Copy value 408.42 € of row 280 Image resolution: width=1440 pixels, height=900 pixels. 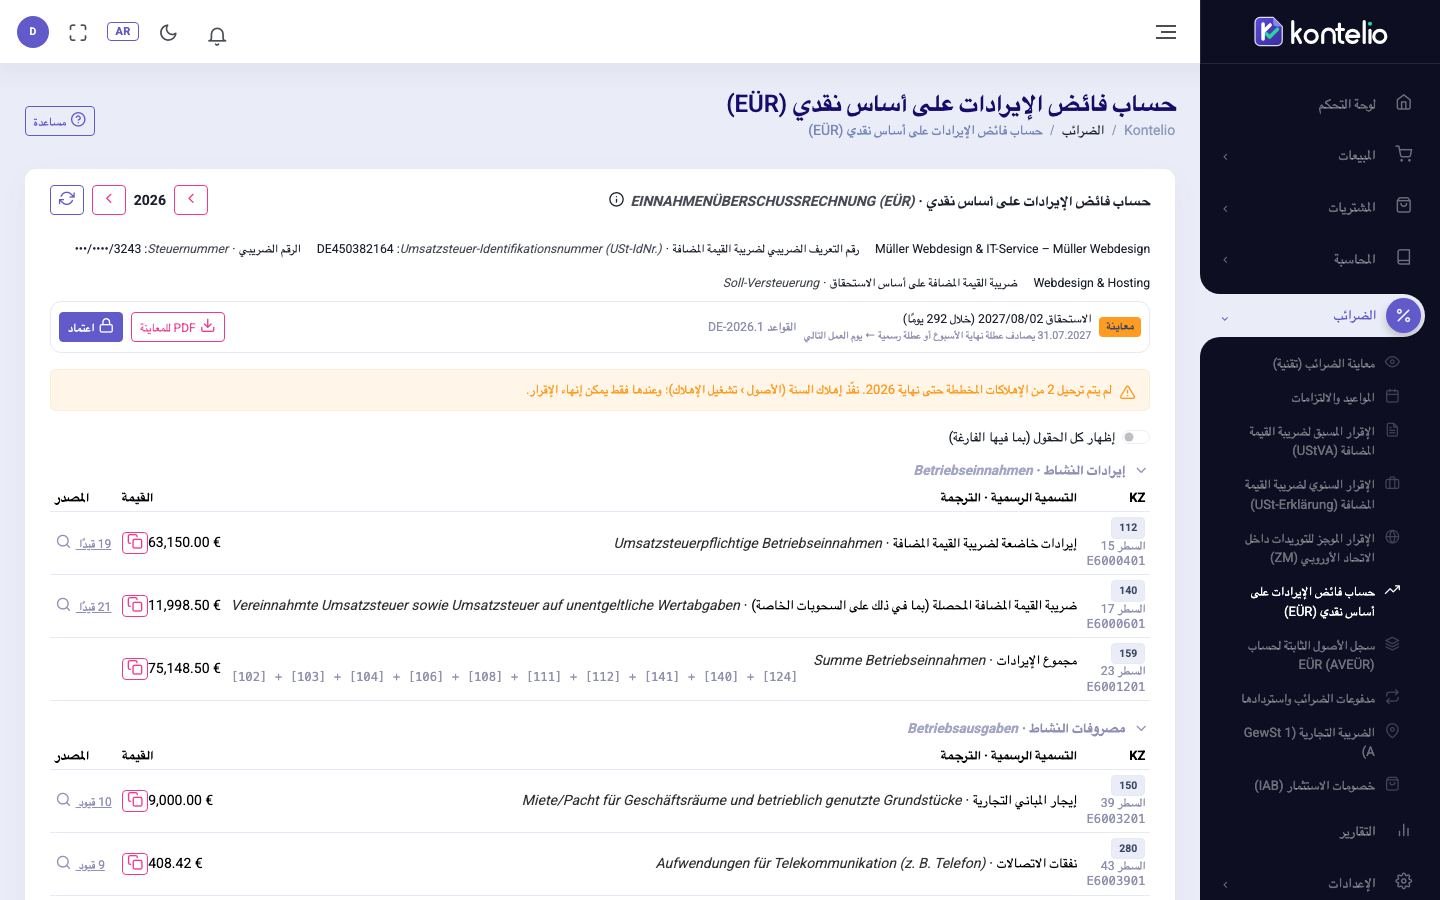tap(134, 863)
